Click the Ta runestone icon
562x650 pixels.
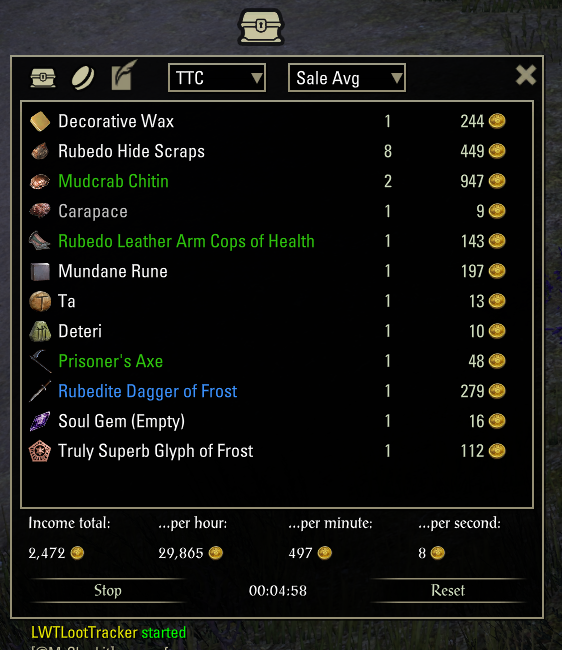click(40, 301)
